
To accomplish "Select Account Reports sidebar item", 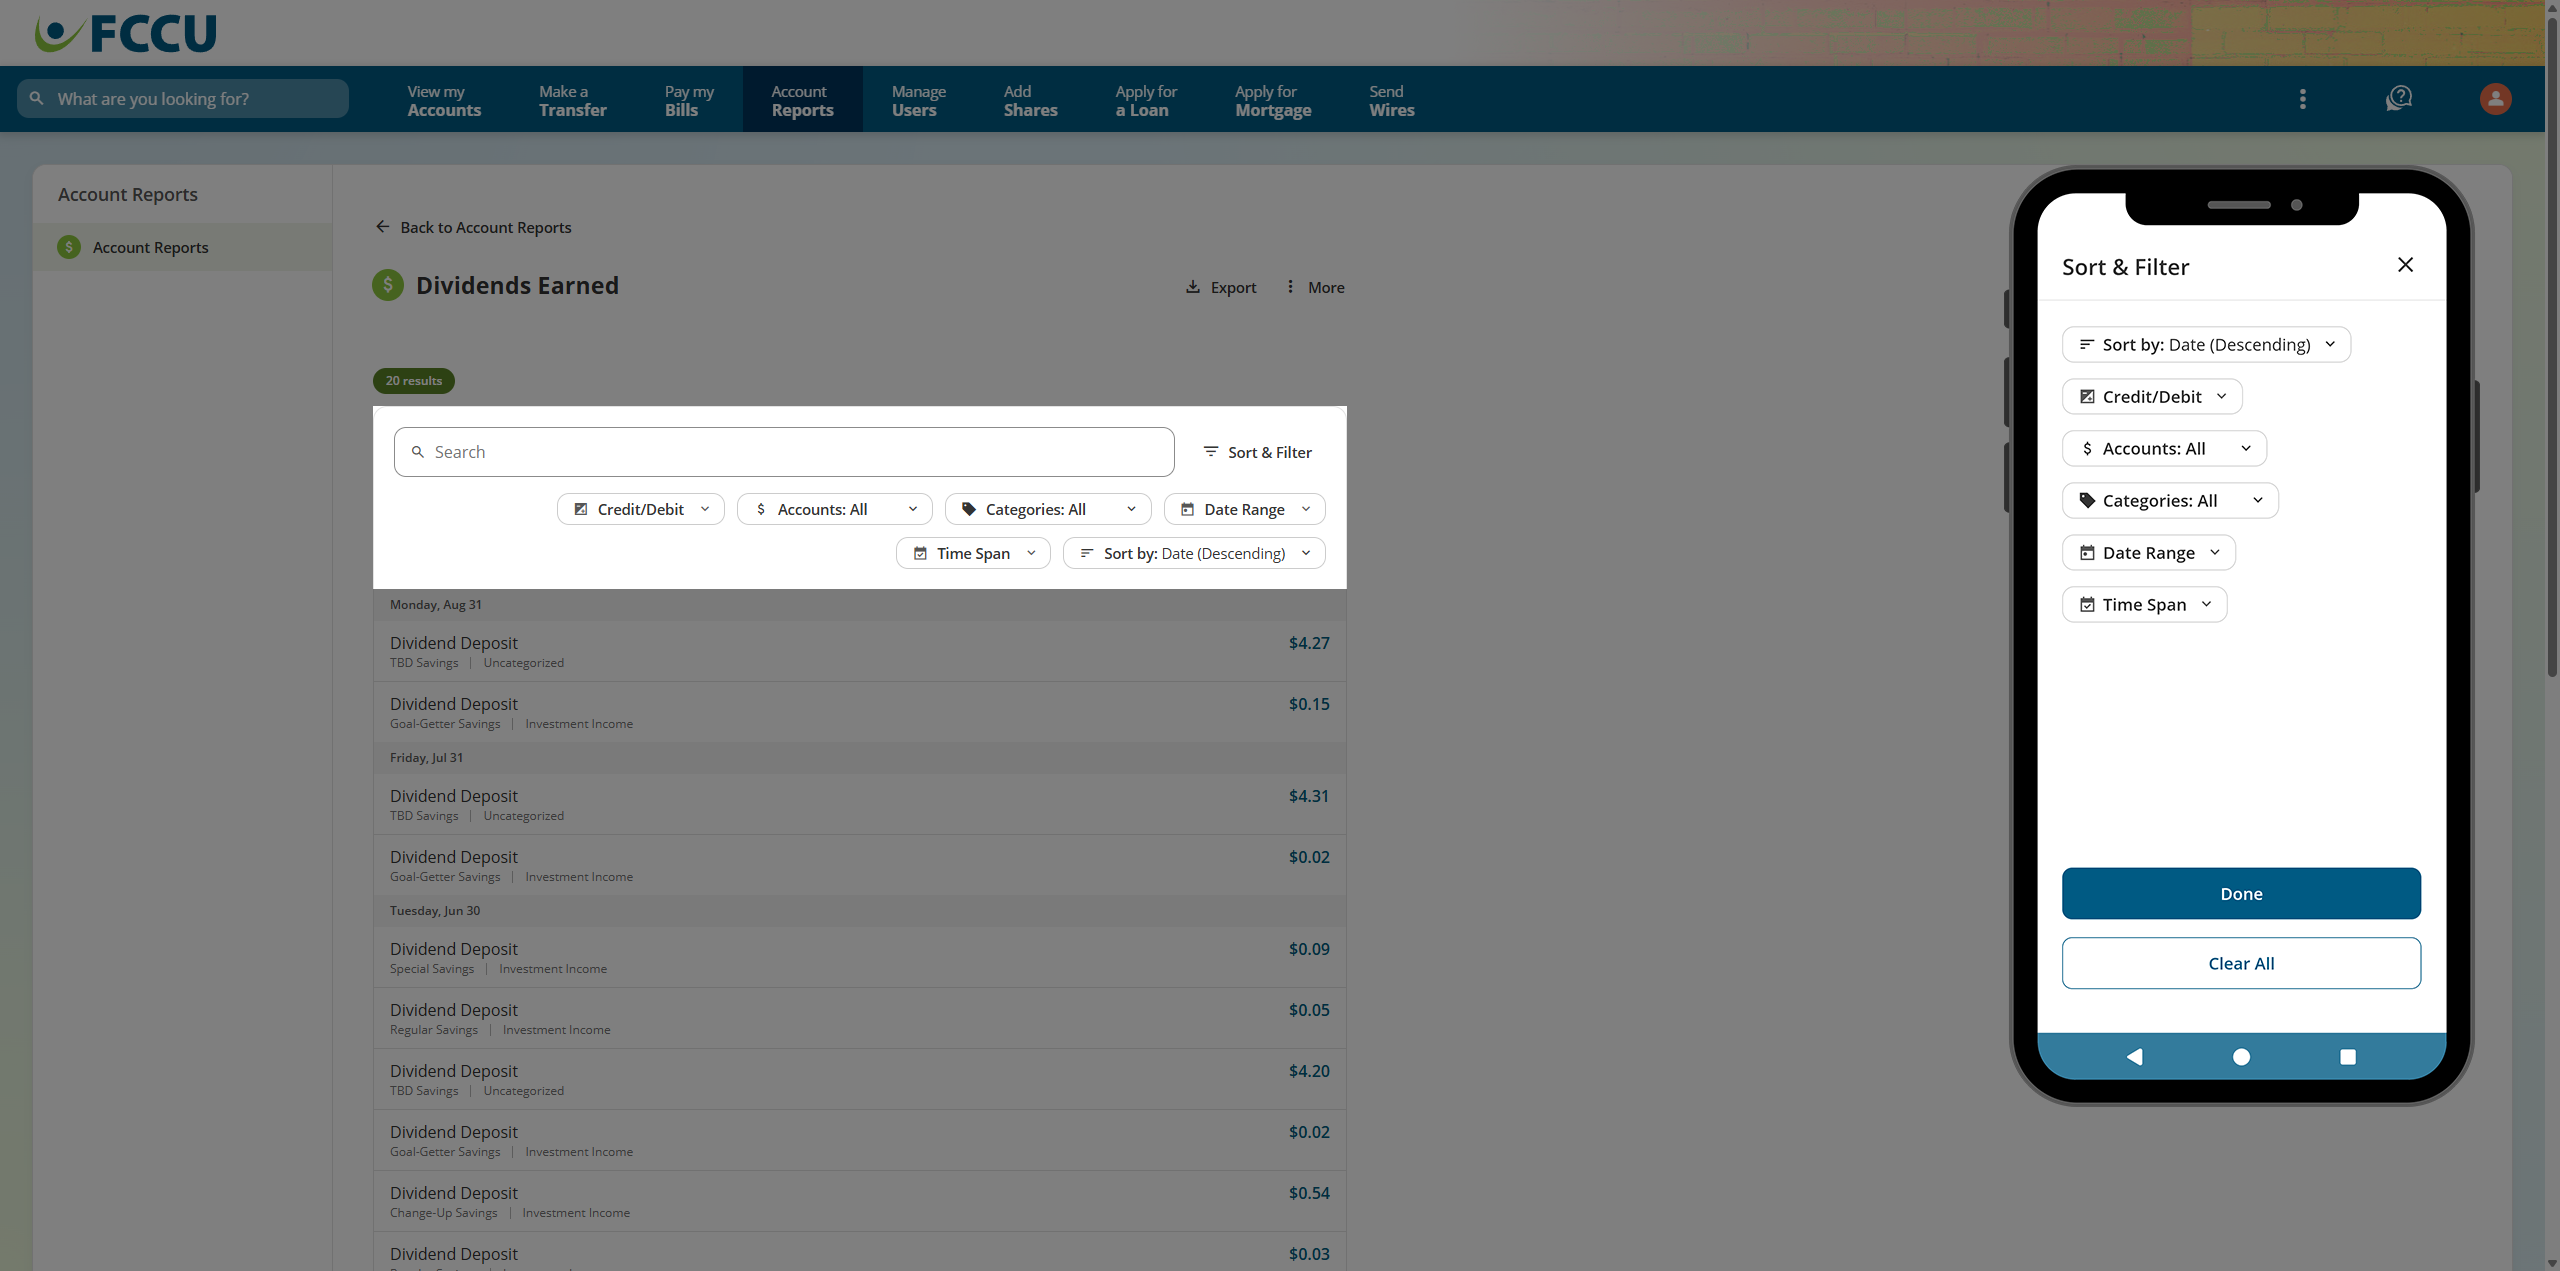I will (x=182, y=247).
